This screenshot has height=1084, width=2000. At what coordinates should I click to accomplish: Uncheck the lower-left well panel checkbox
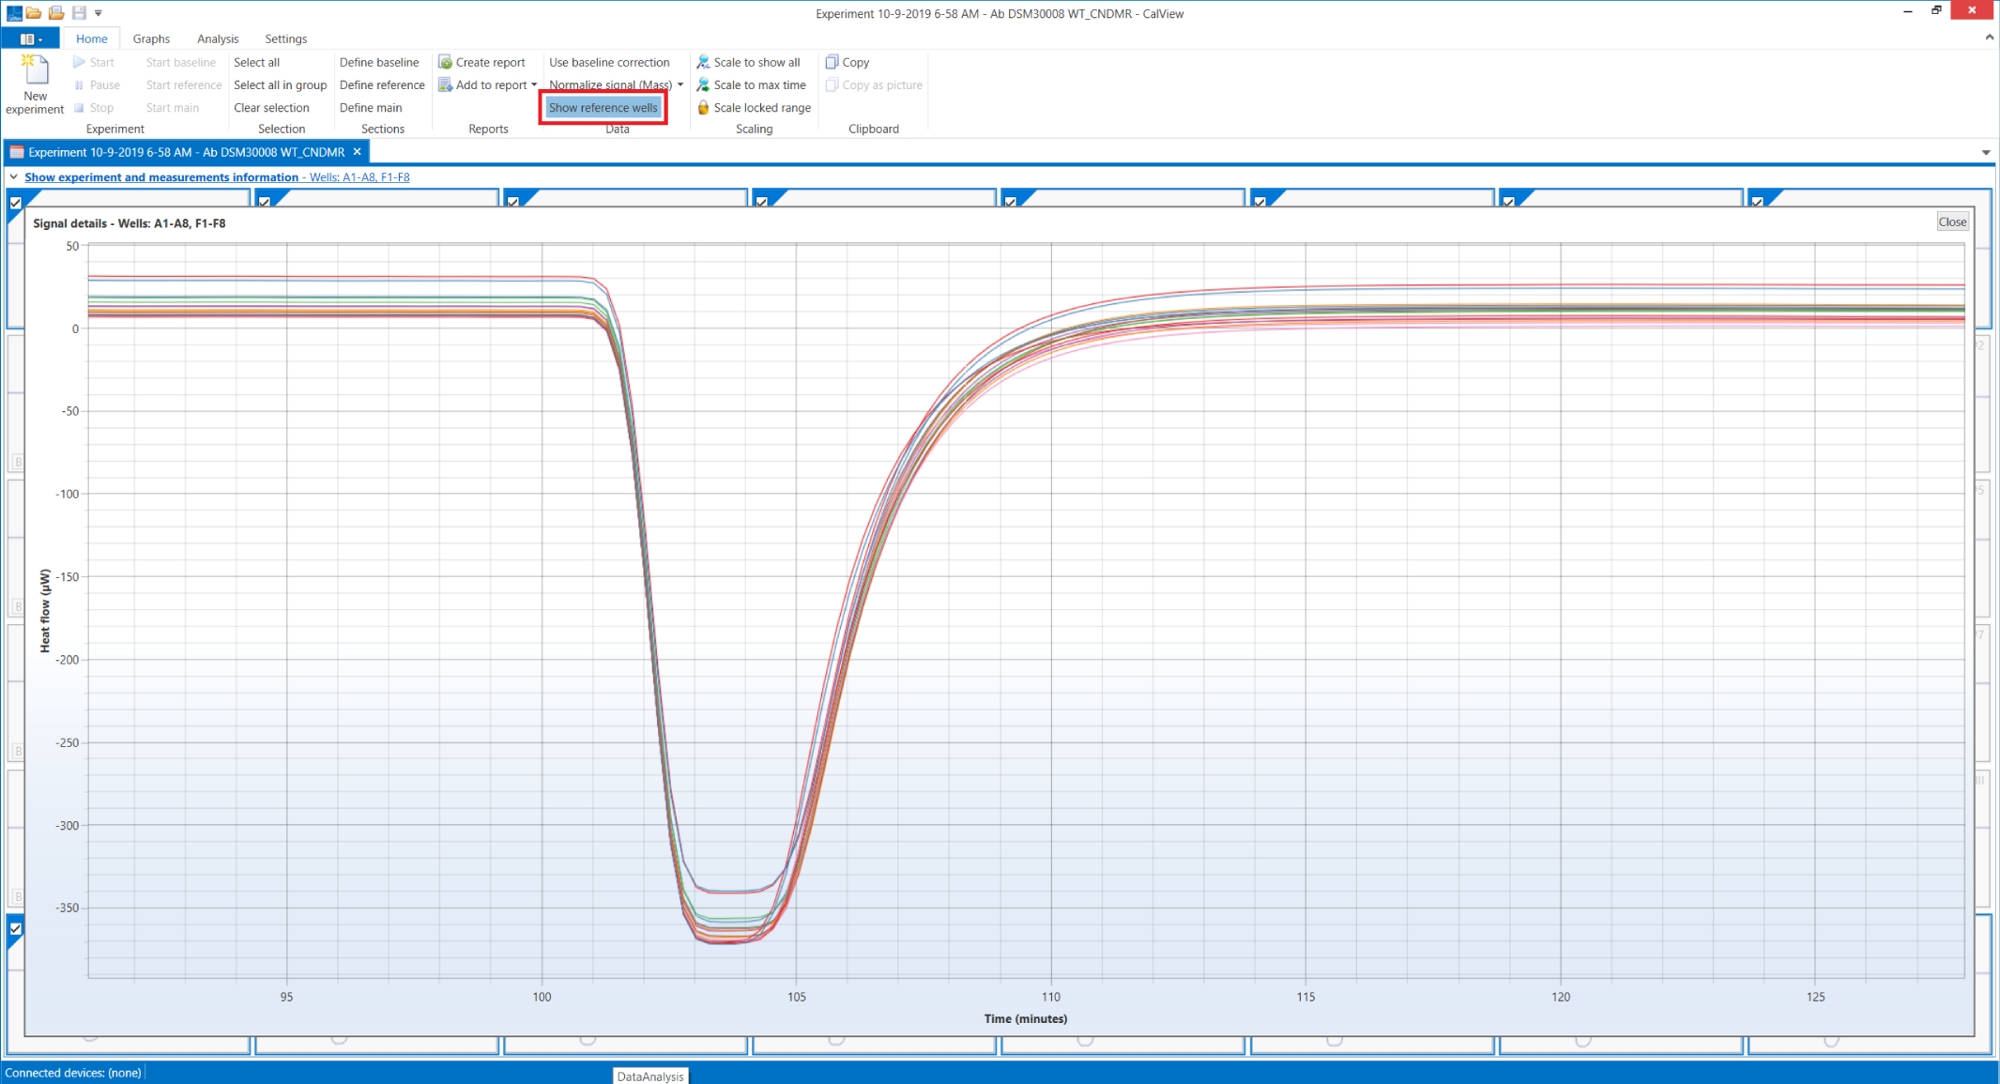(16, 929)
